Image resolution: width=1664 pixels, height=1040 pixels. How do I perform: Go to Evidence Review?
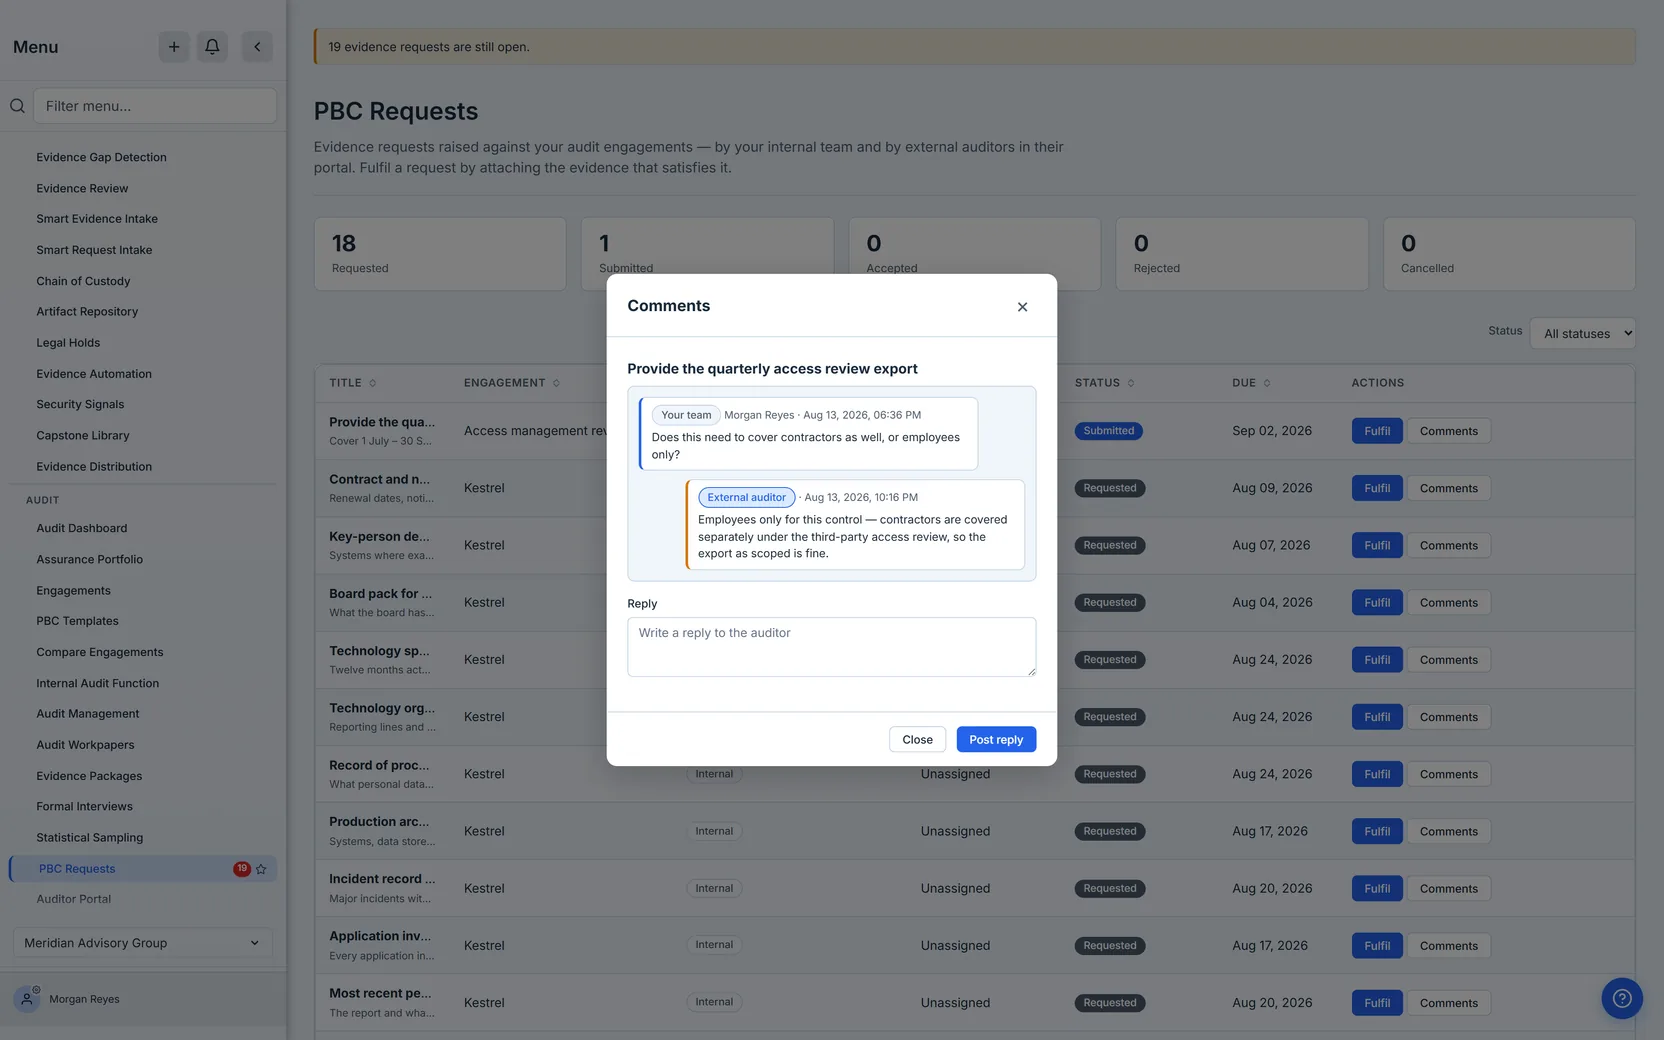pos(82,188)
